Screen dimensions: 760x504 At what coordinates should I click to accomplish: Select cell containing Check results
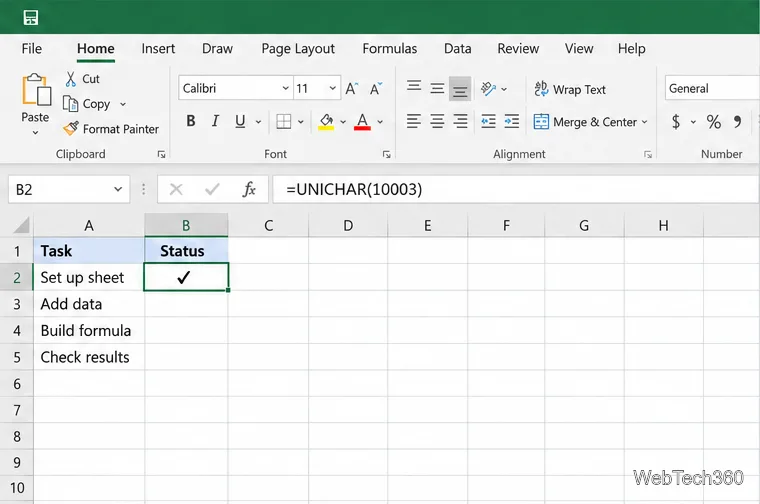coord(89,357)
